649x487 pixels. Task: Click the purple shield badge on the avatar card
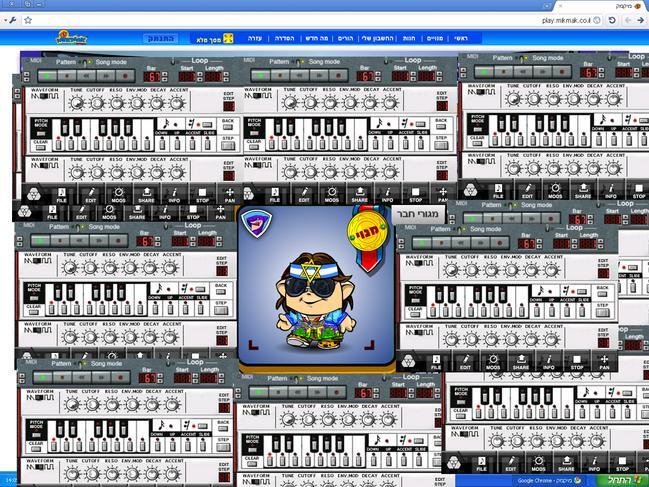pyautogui.click(x=257, y=223)
